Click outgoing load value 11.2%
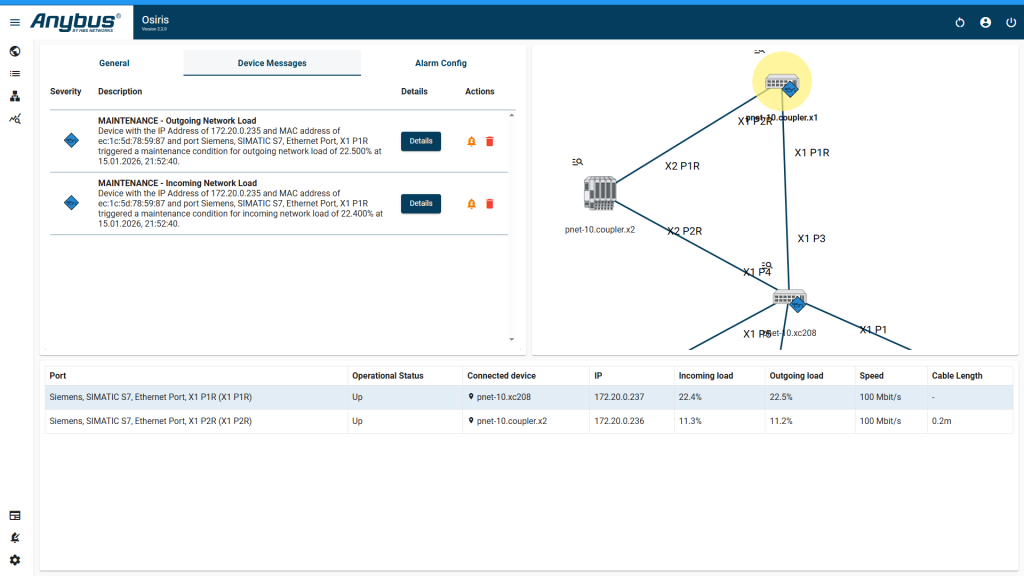1024x576 pixels. point(780,421)
